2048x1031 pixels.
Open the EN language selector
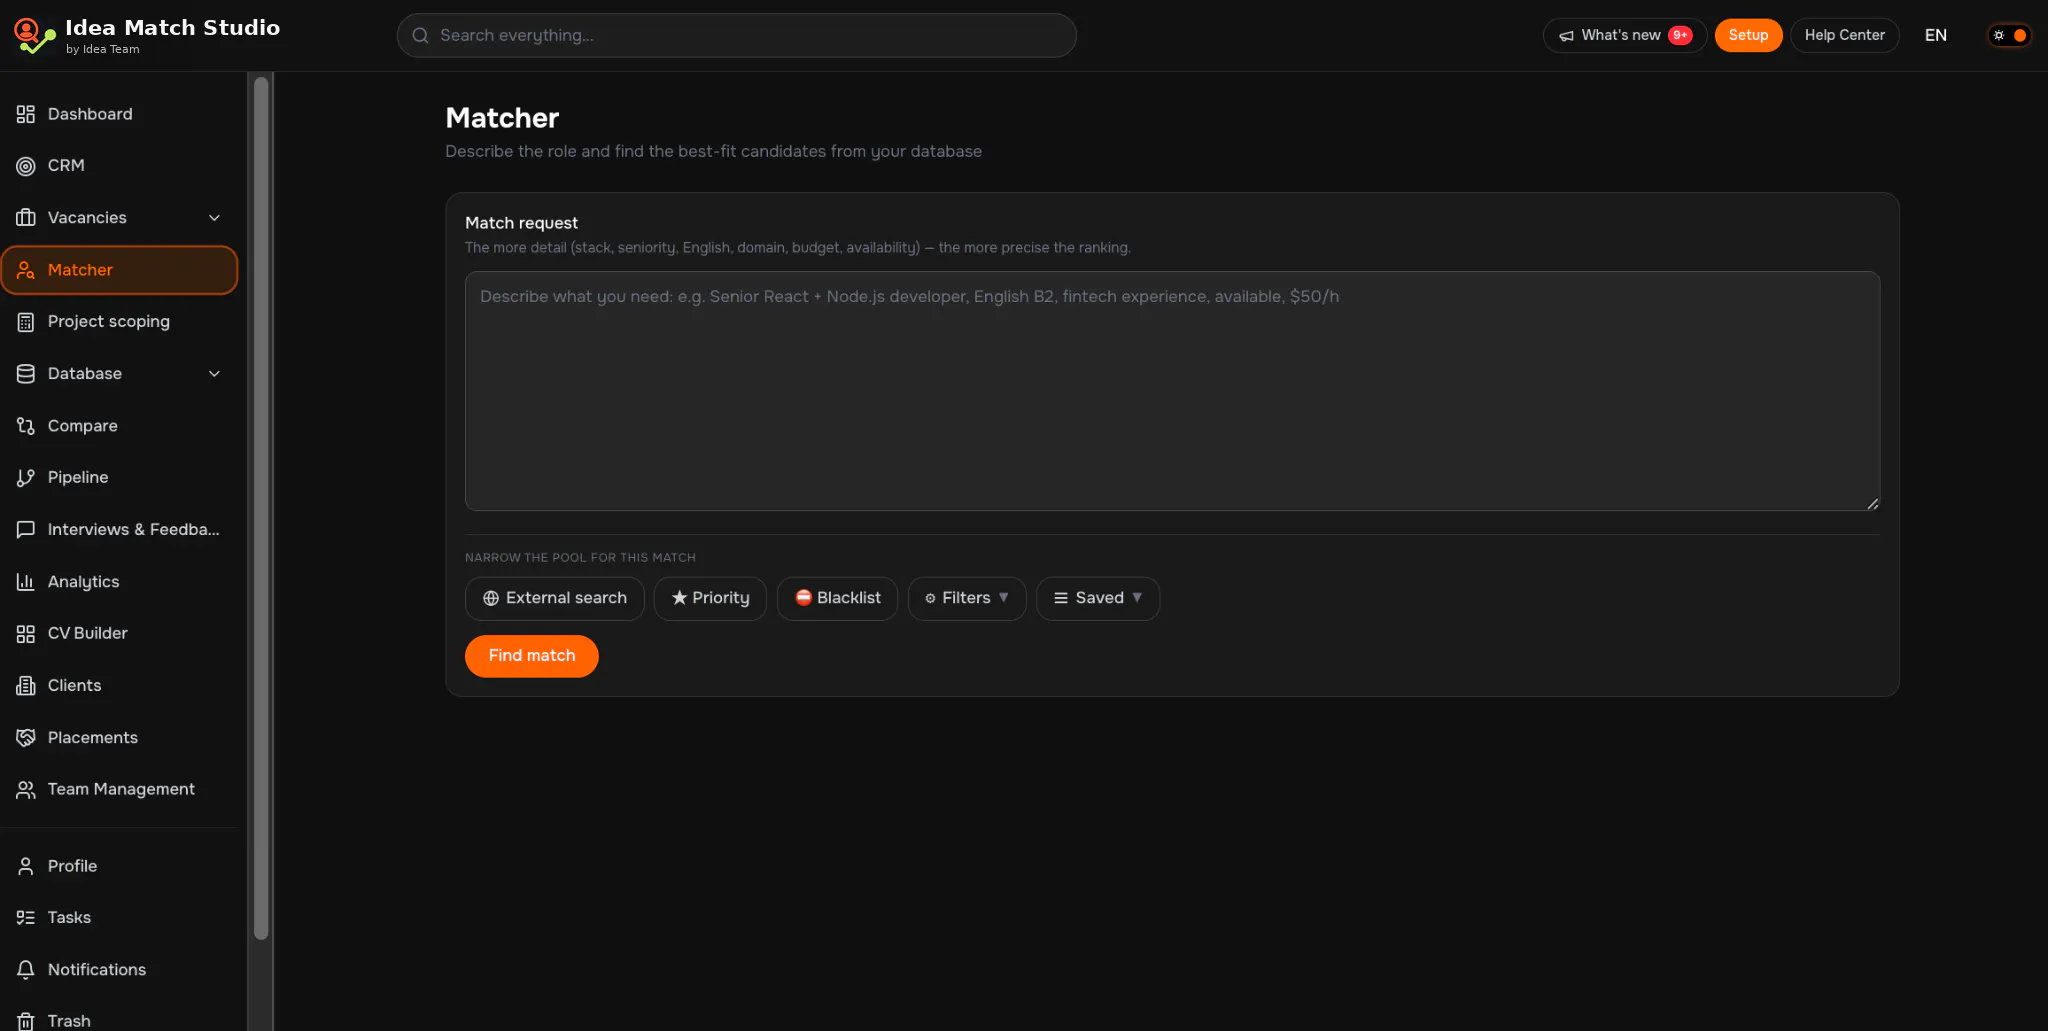pyautogui.click(x=1936, y=35)
